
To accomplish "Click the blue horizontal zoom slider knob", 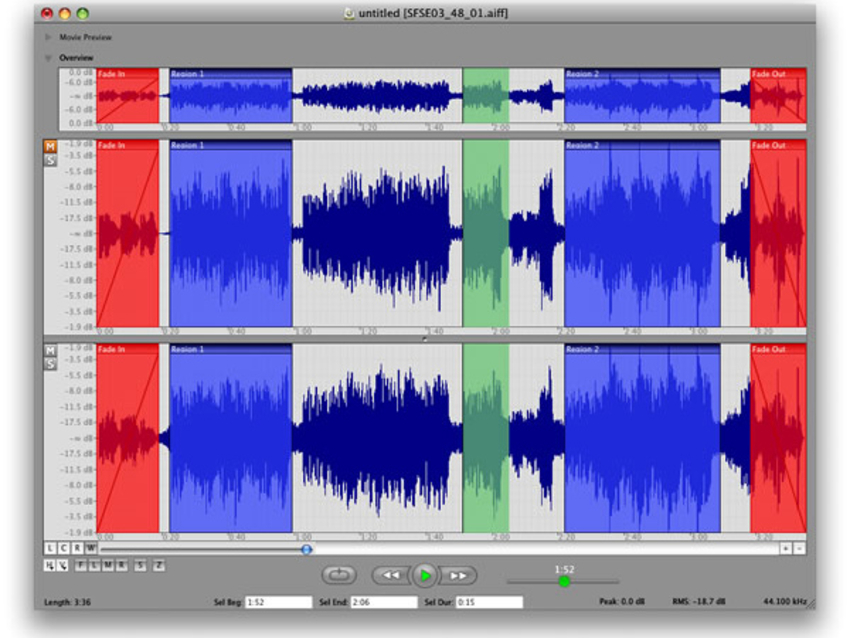I will 306,549.
